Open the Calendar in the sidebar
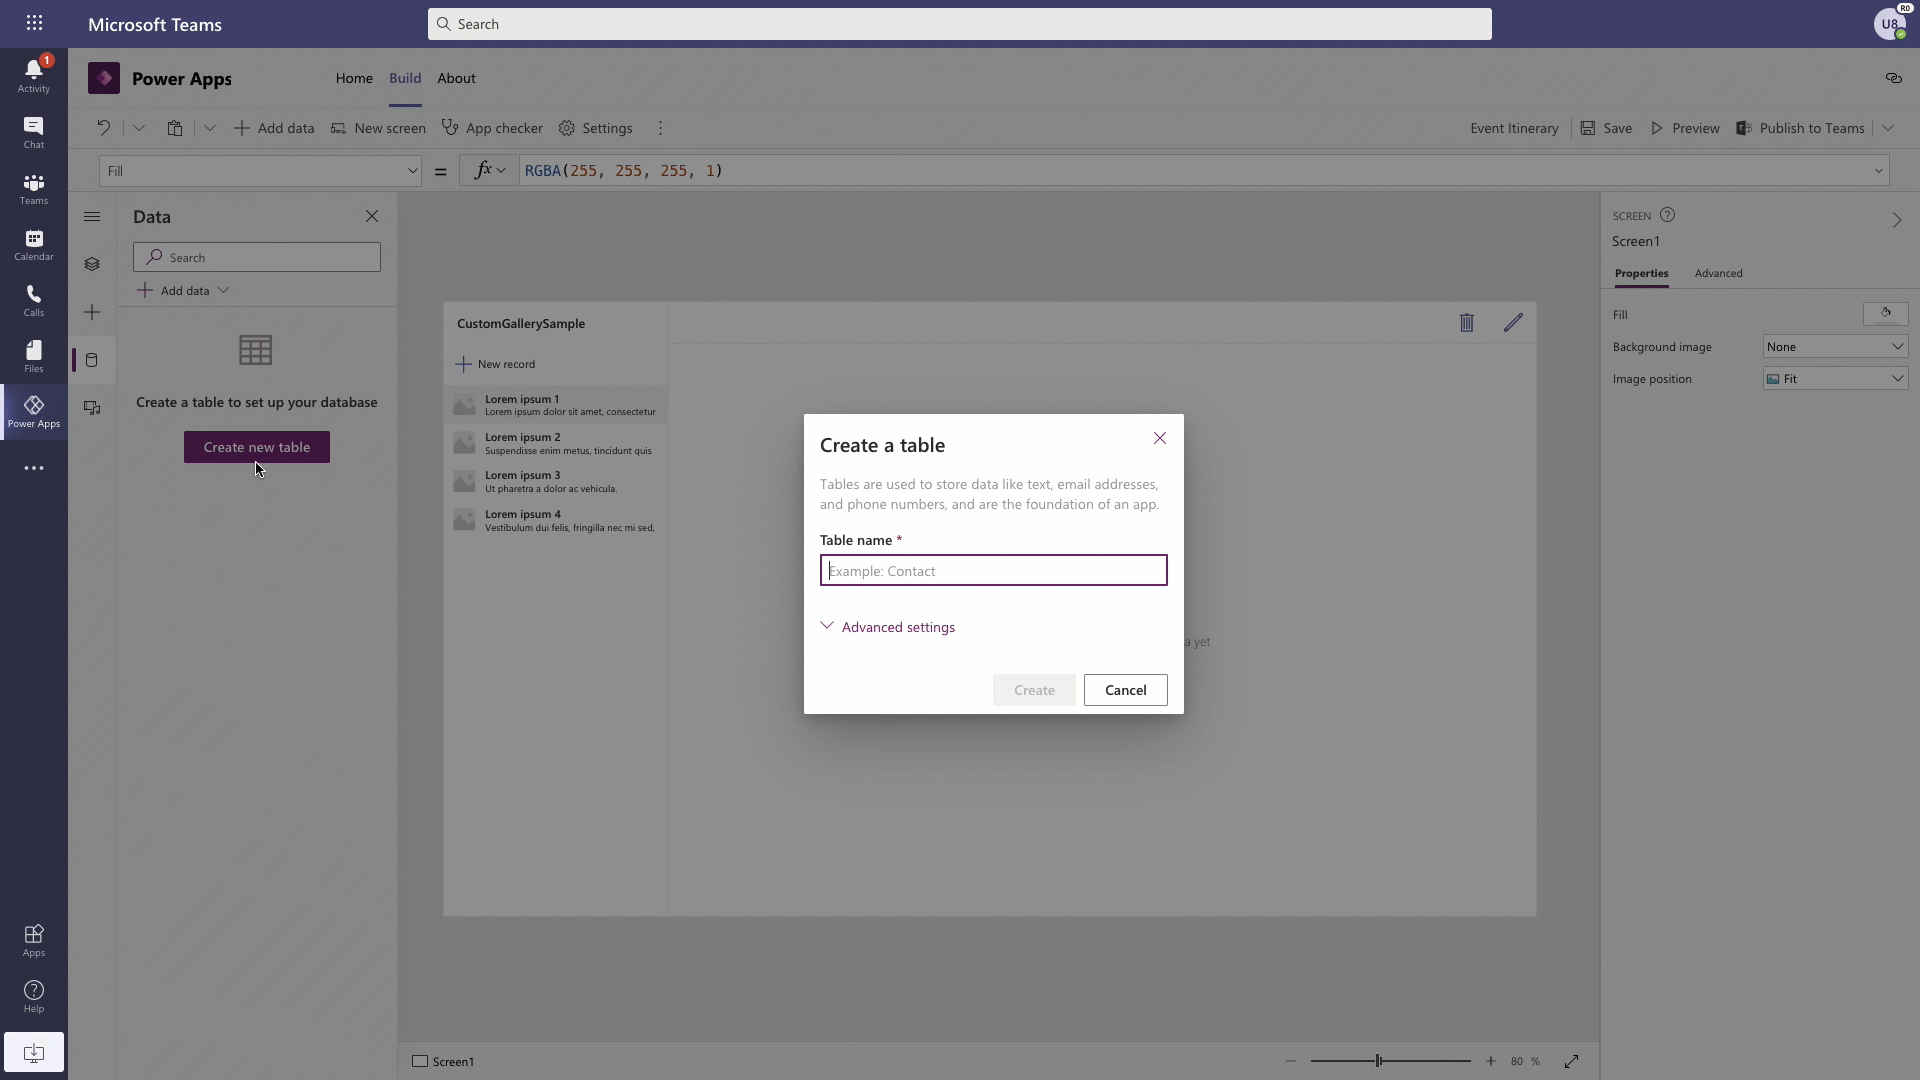1920x1080 pixels. pos(34,244)
